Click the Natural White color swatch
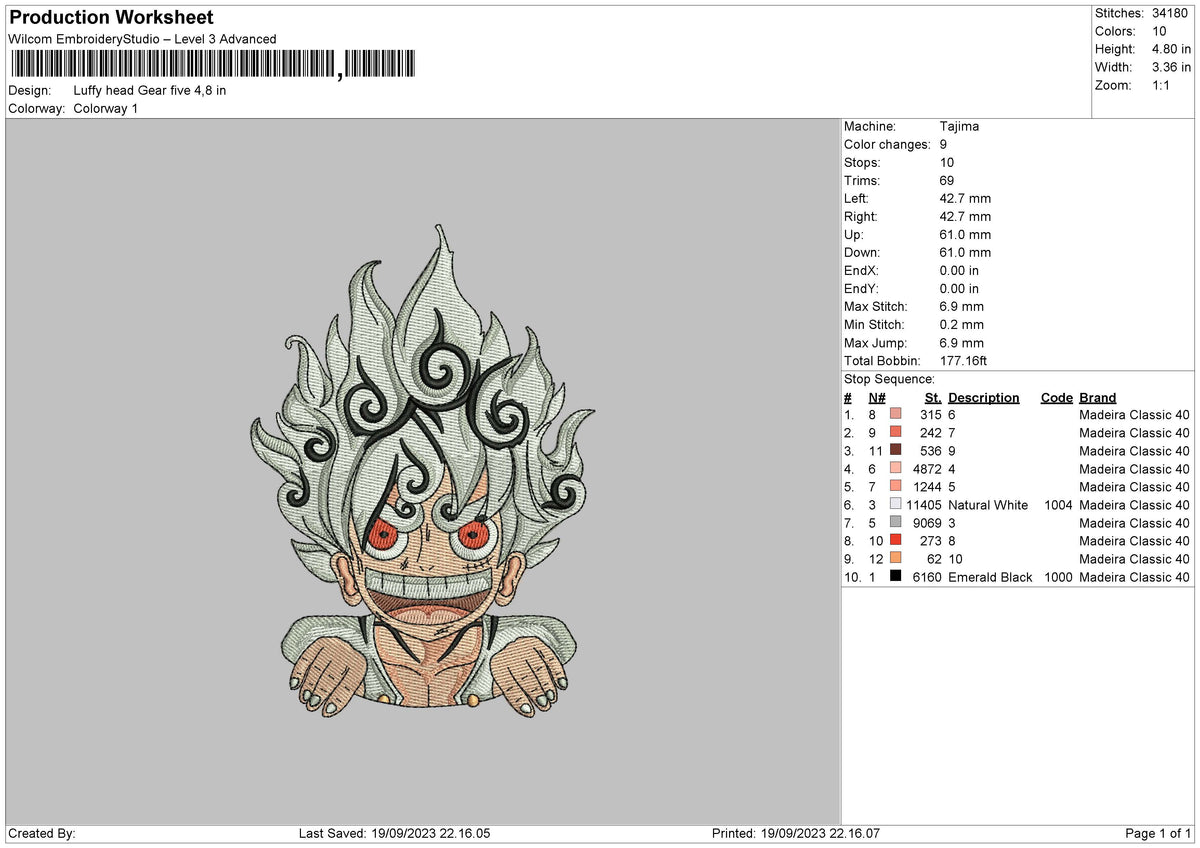The image size is (1200, 848). (x=894, y=505)
